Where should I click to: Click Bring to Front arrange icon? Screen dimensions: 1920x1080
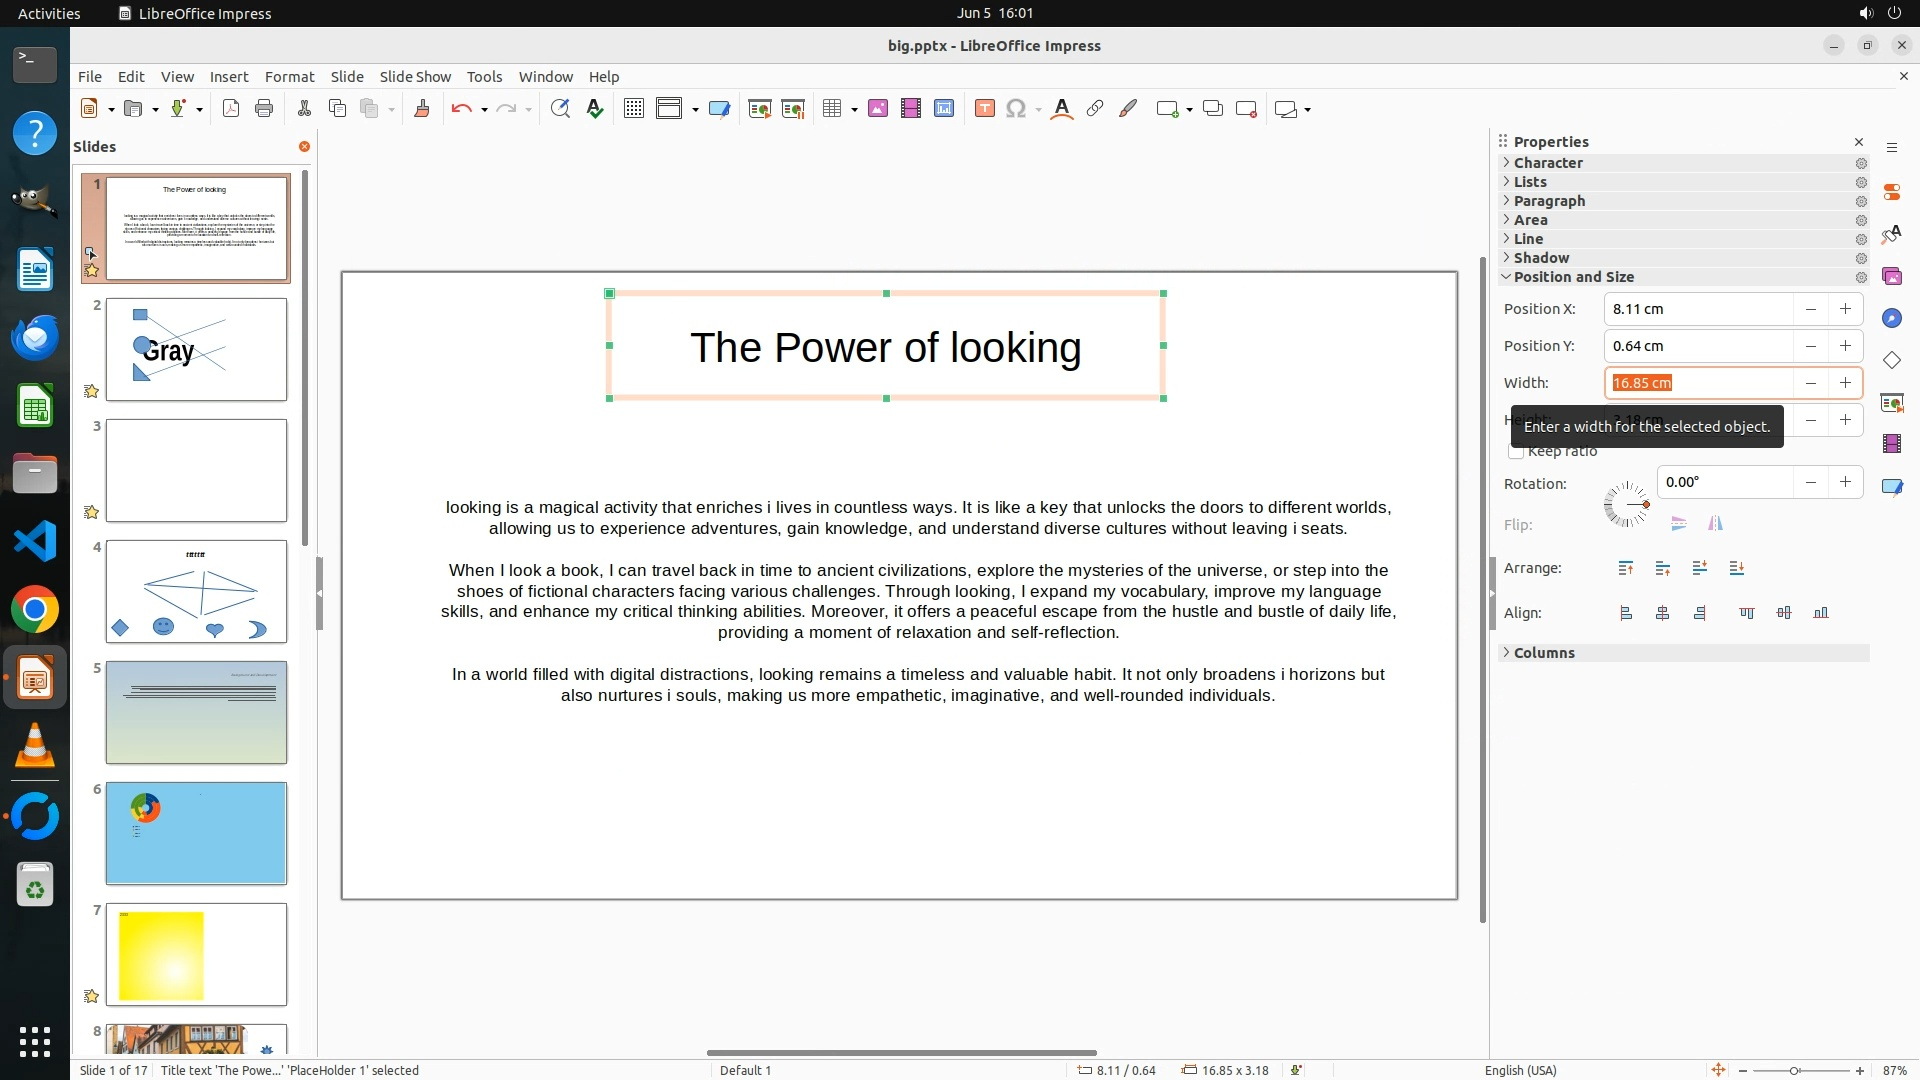pyautogui.click(x=1626, y=568)
